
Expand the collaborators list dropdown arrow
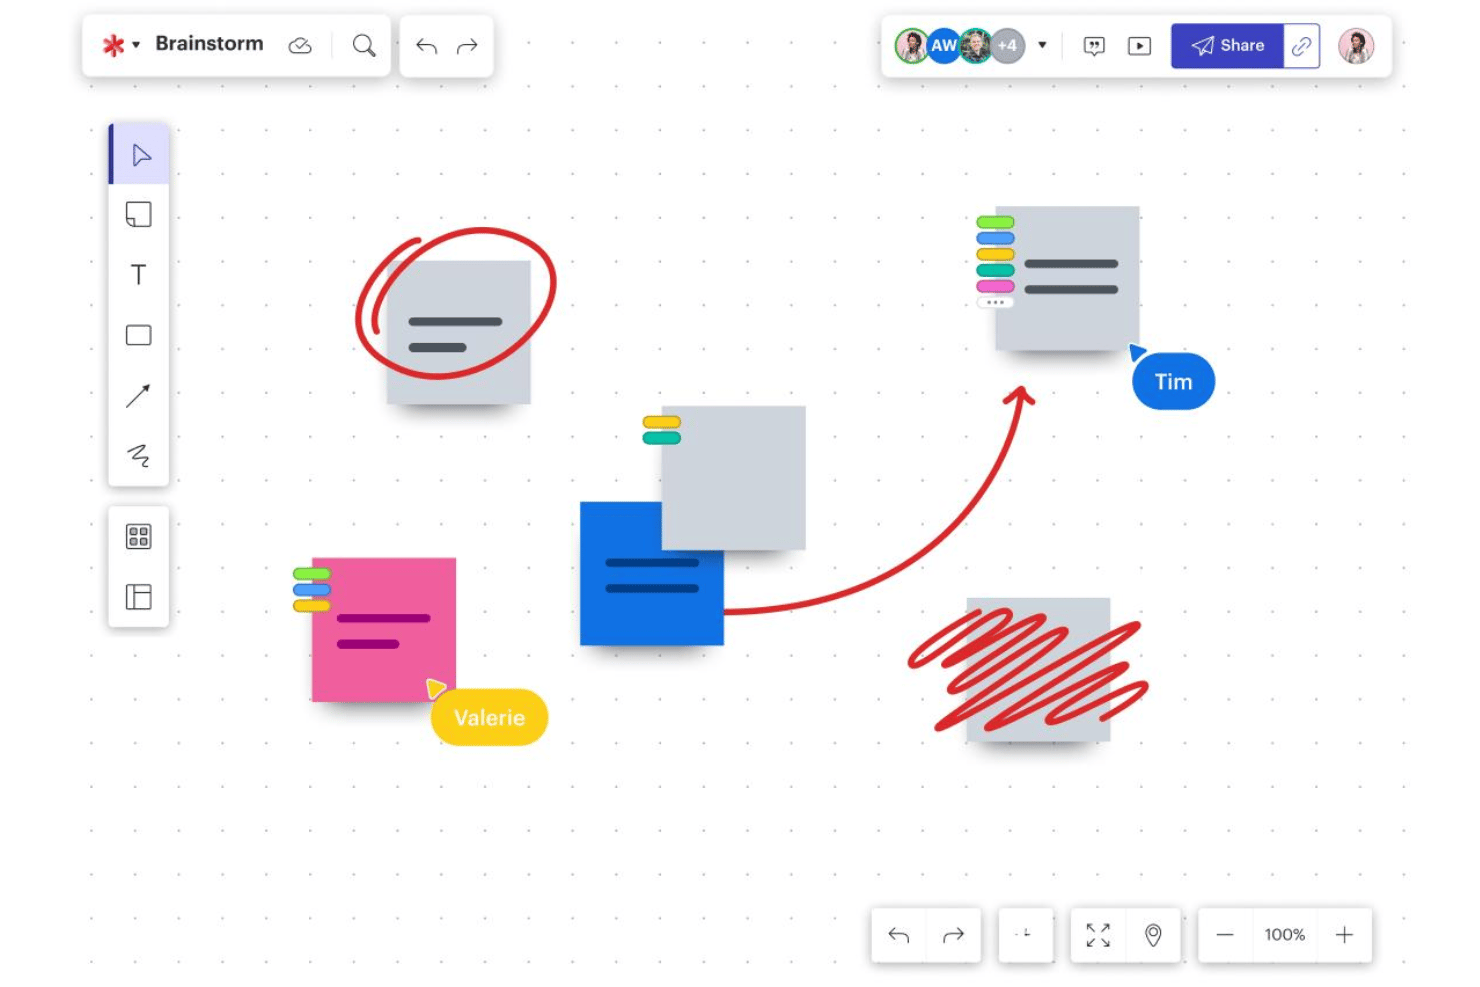point(1042,45)
